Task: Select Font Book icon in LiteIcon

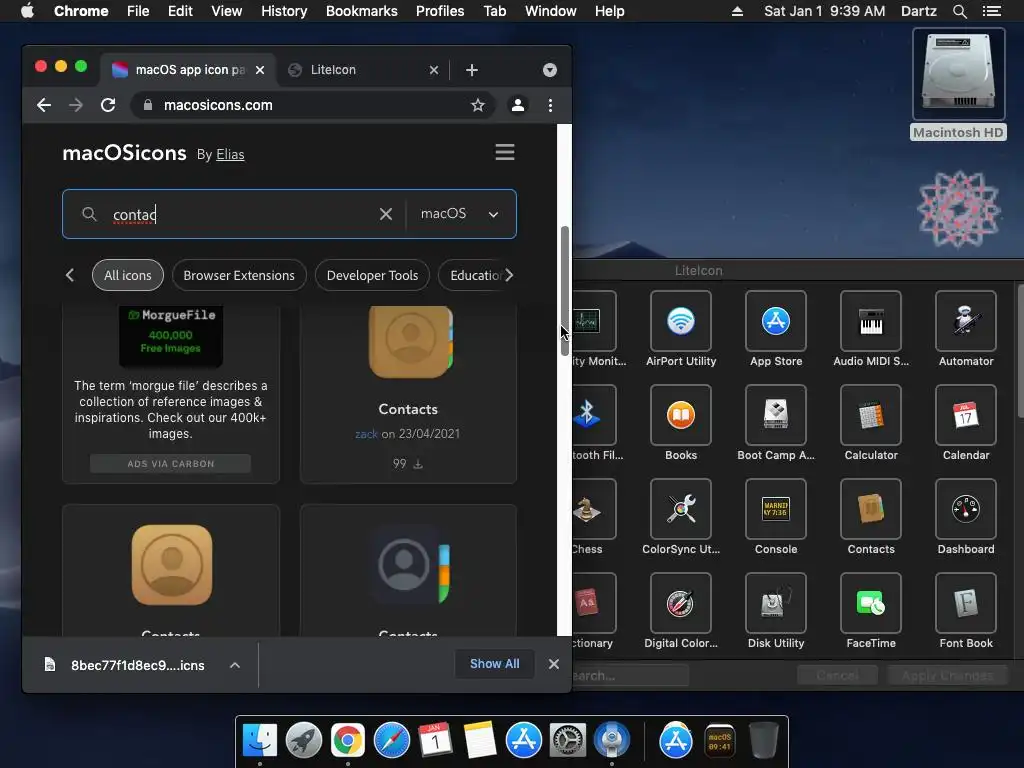Action: (x=966, y=603)
